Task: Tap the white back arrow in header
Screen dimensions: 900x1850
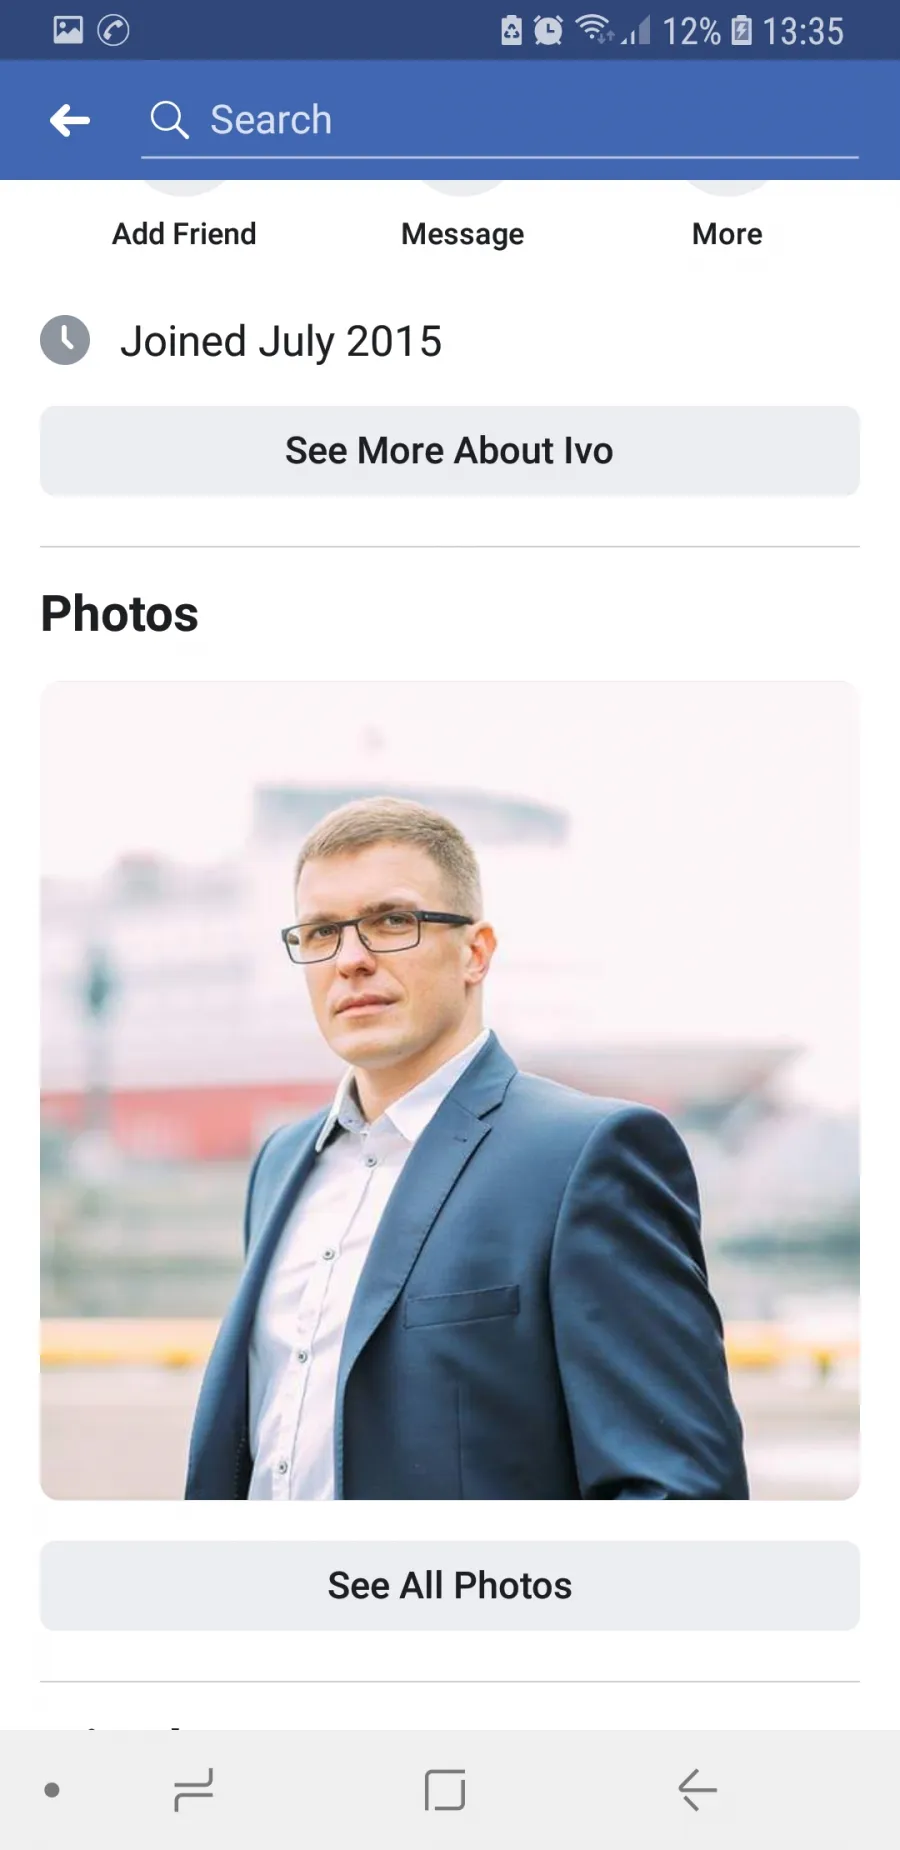Action: [x=70, y=121]
